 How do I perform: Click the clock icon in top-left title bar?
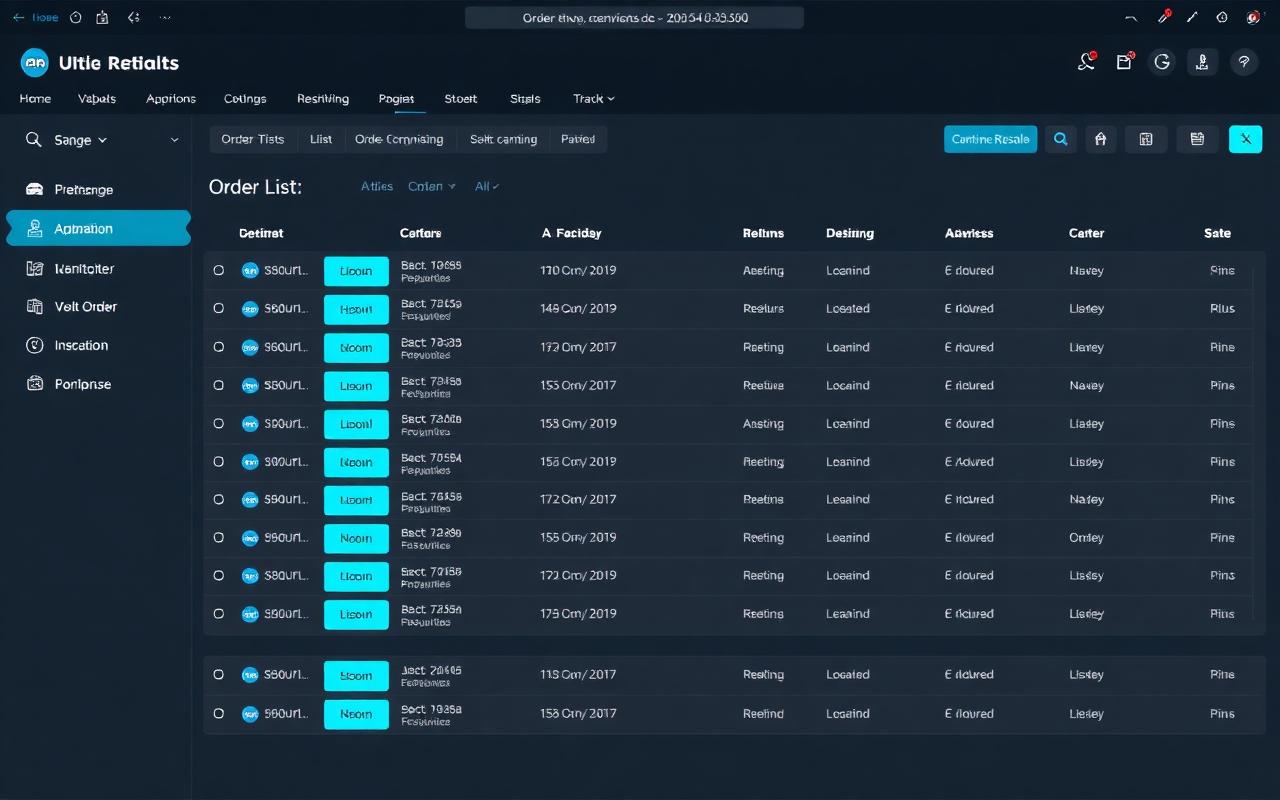(x=76, y=18)
